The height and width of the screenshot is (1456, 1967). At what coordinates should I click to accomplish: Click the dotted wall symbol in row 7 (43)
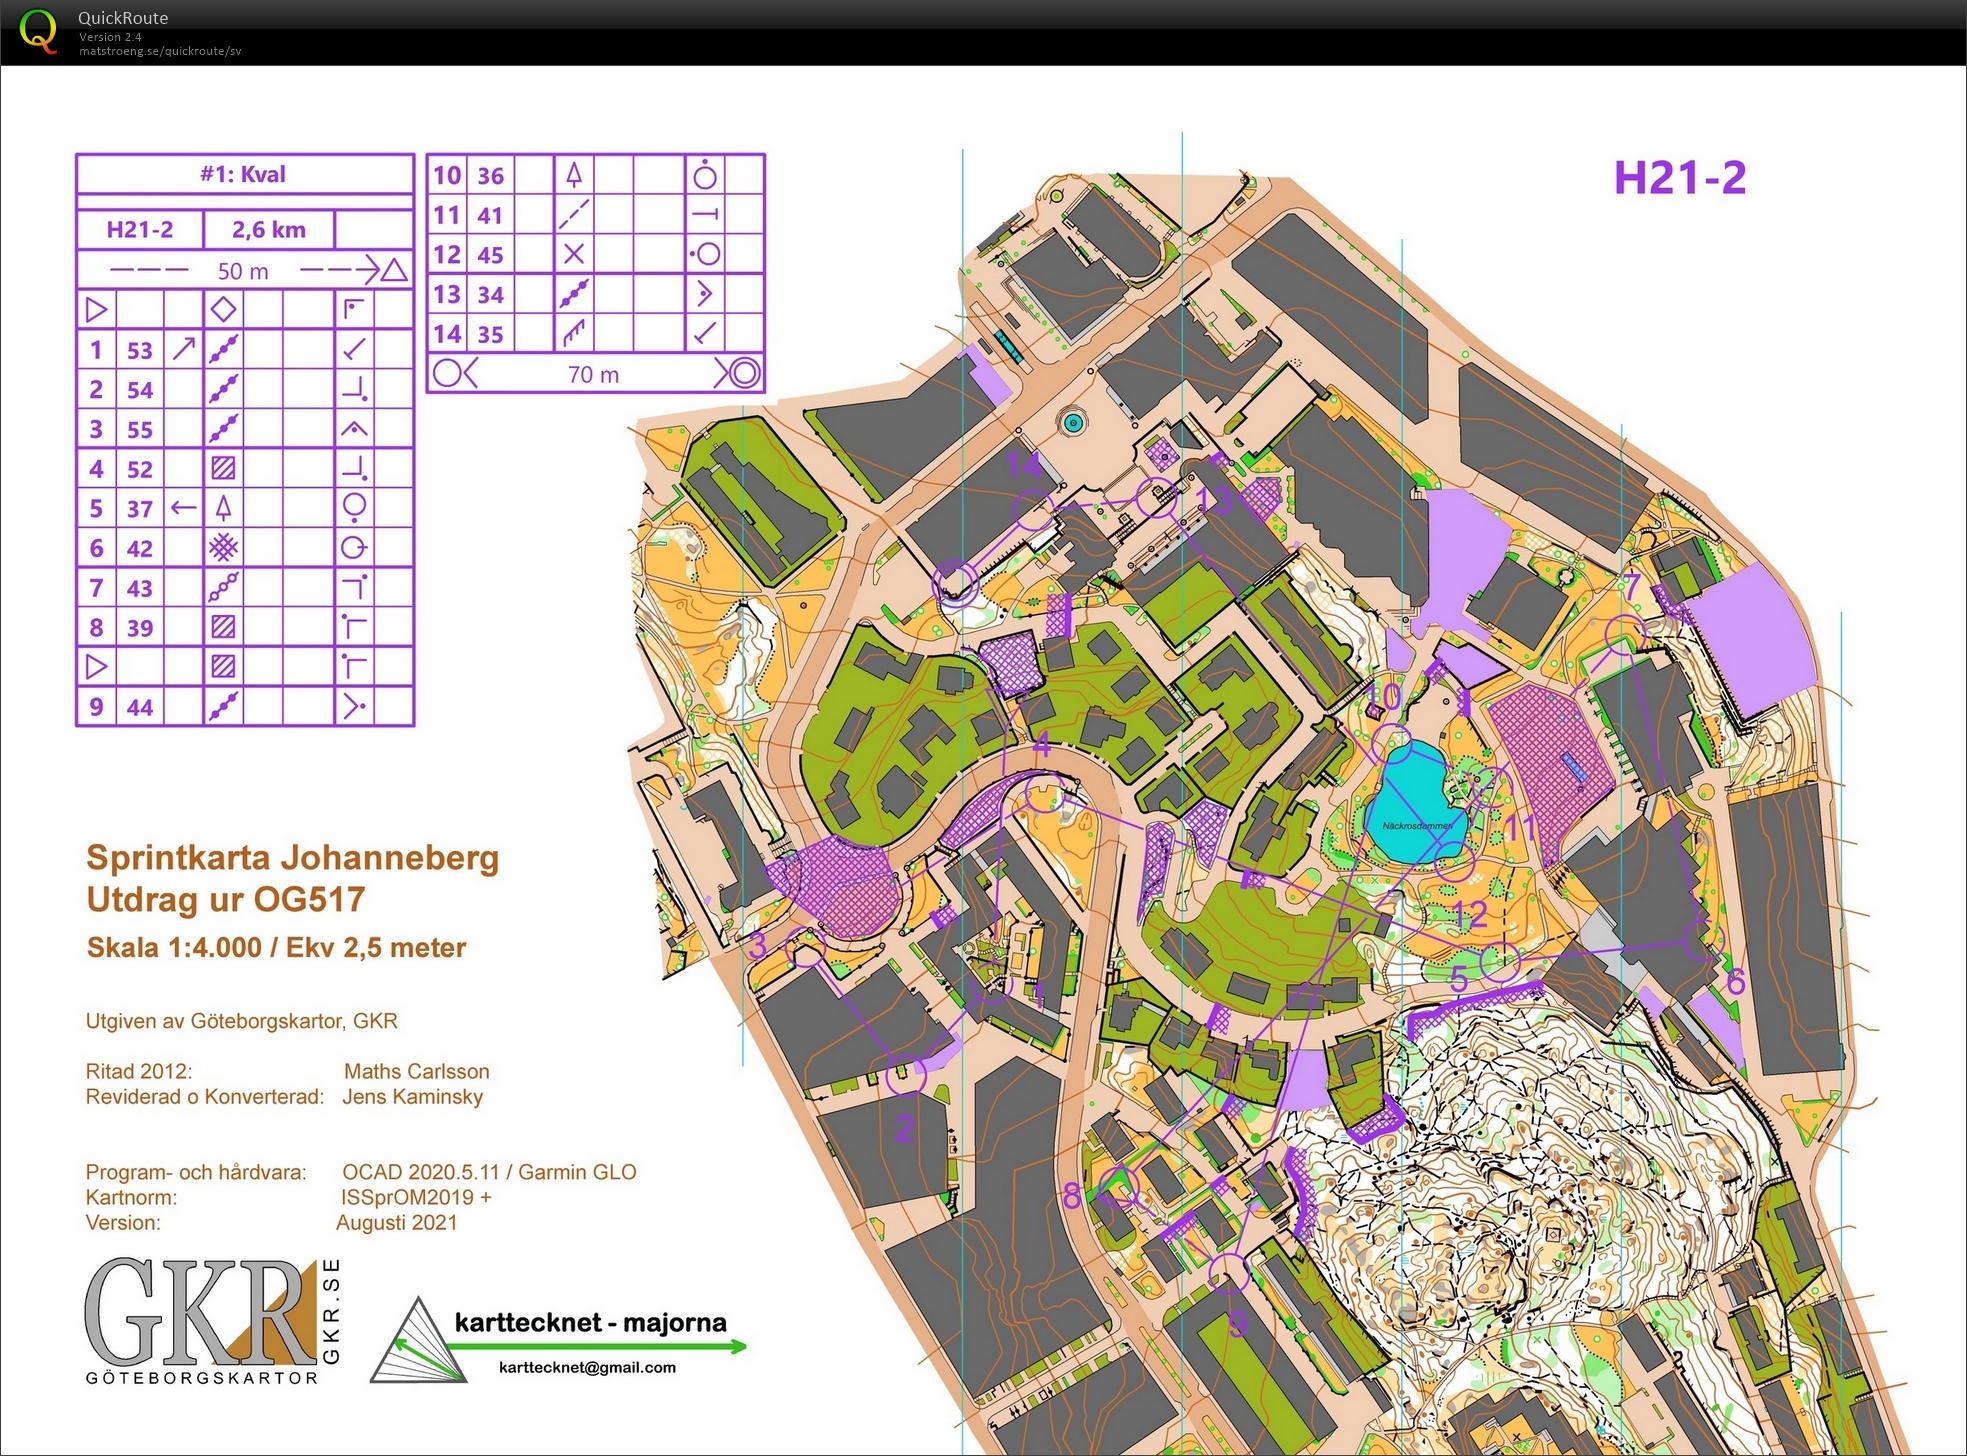coord(224,587)
